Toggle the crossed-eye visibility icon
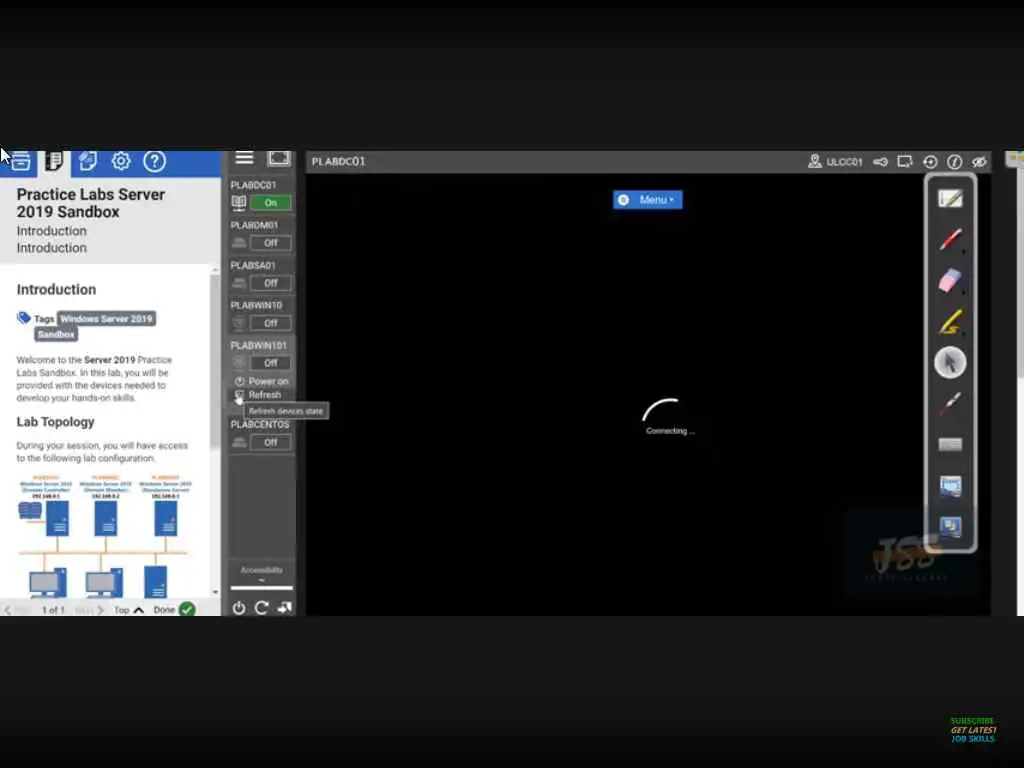 click(x=979, y=161)
